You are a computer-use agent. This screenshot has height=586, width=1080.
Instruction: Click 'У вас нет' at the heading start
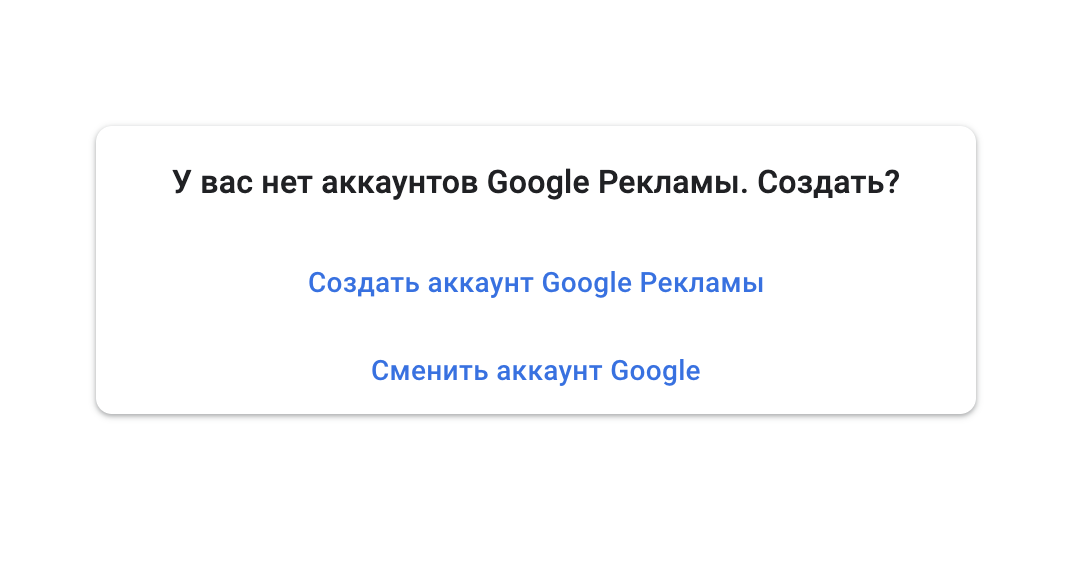coord(242,182)
